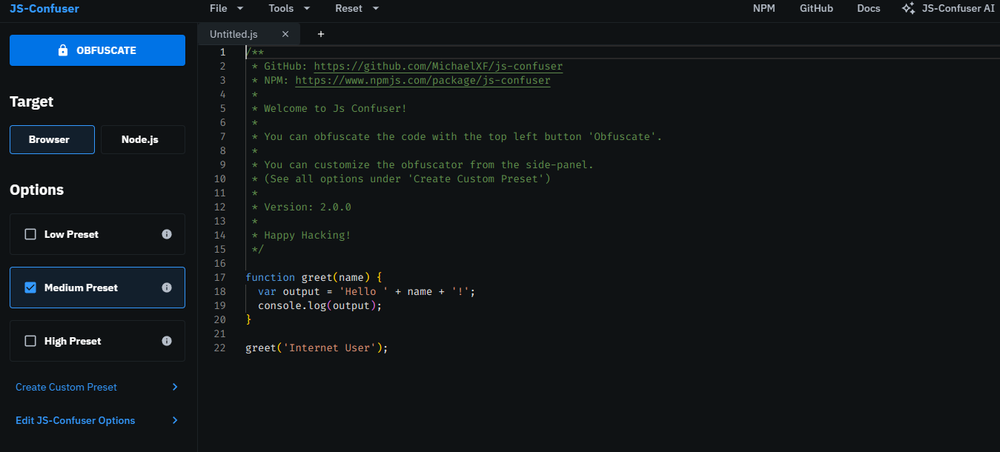
Task: Click the 'Internet User' string in code
Action: [x=332, y=347]
